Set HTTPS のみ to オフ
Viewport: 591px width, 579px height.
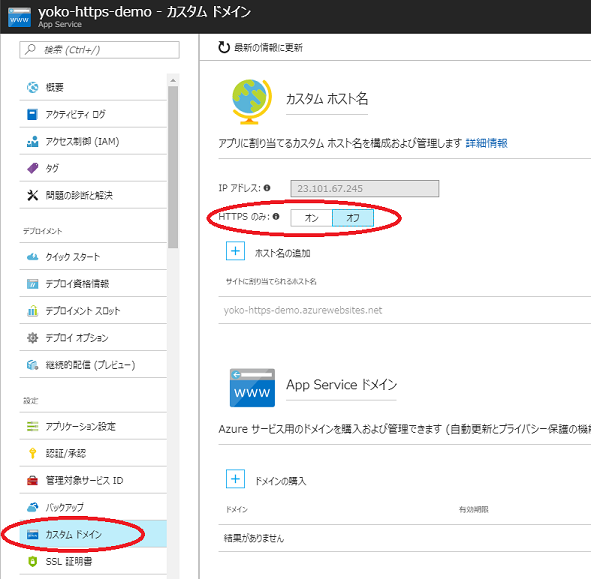tap(353, 218)
